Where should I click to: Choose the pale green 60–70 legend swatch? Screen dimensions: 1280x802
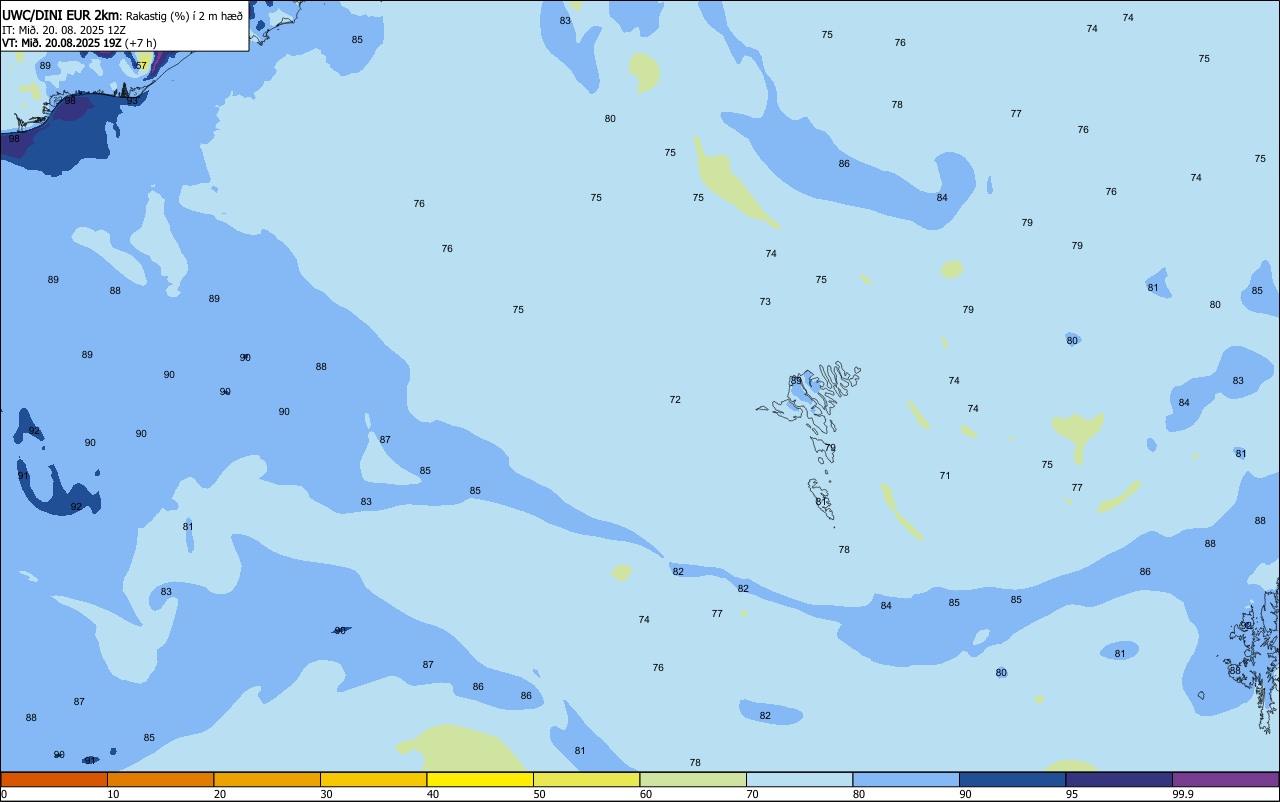(x=693, y=779)
